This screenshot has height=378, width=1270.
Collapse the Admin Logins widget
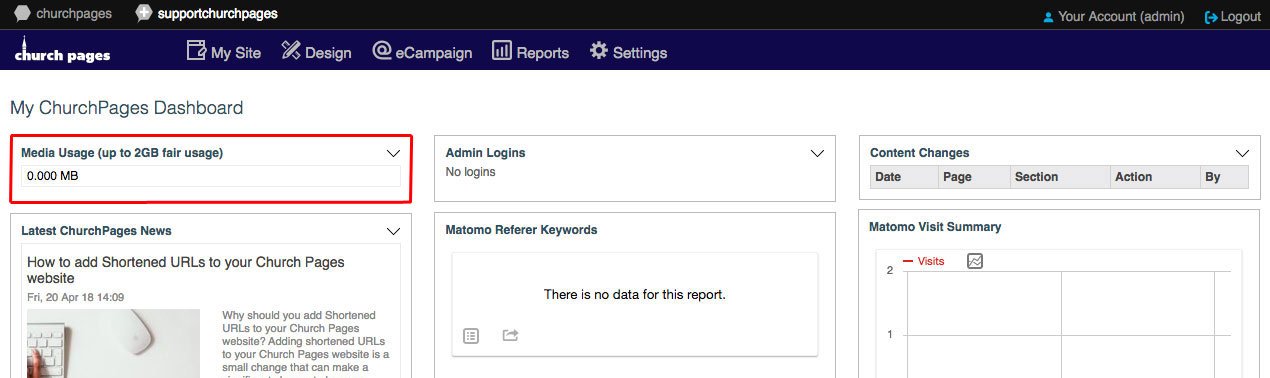click(817, 153)
